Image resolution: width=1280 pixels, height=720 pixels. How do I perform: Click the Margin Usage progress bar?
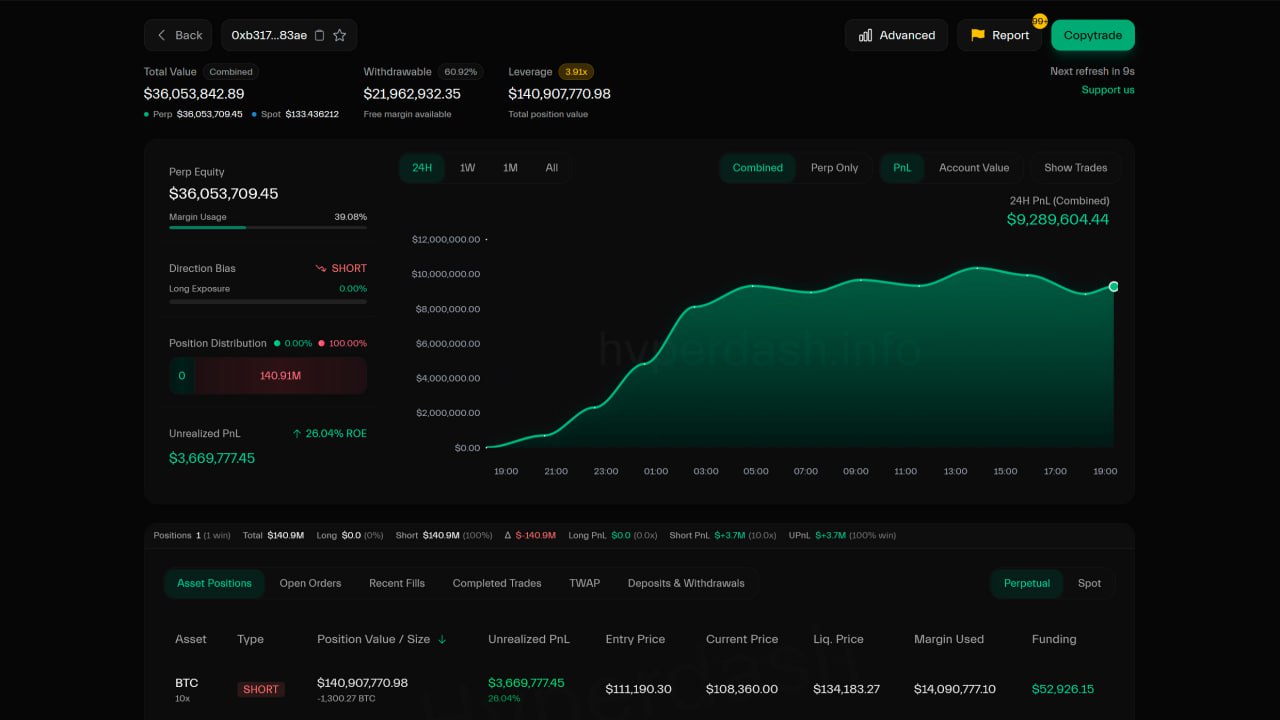coord(267,228)
